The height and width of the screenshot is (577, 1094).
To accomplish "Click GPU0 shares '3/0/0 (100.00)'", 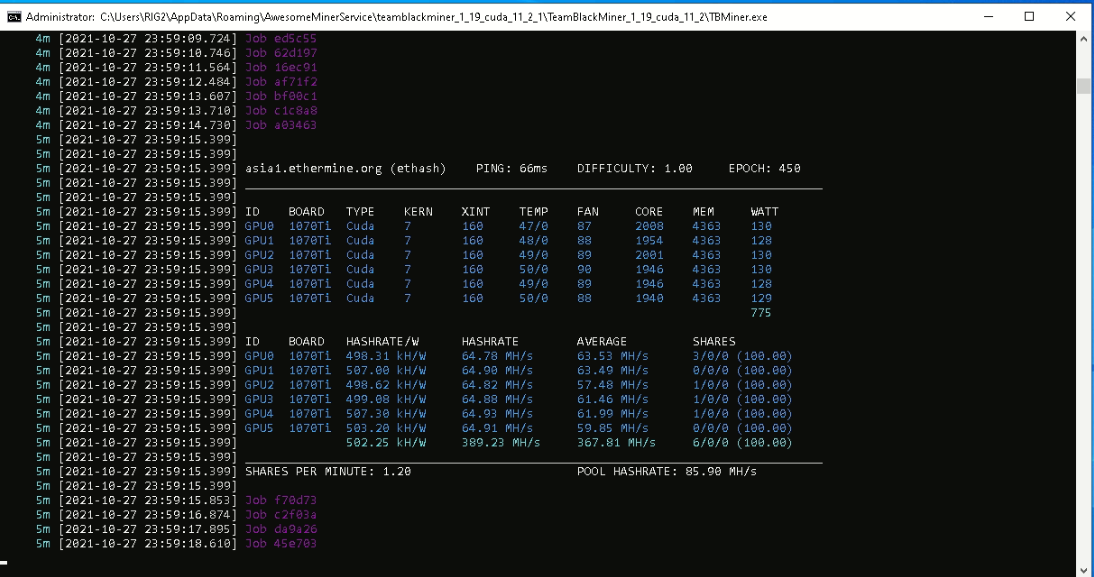I will (x=742, y=356).
